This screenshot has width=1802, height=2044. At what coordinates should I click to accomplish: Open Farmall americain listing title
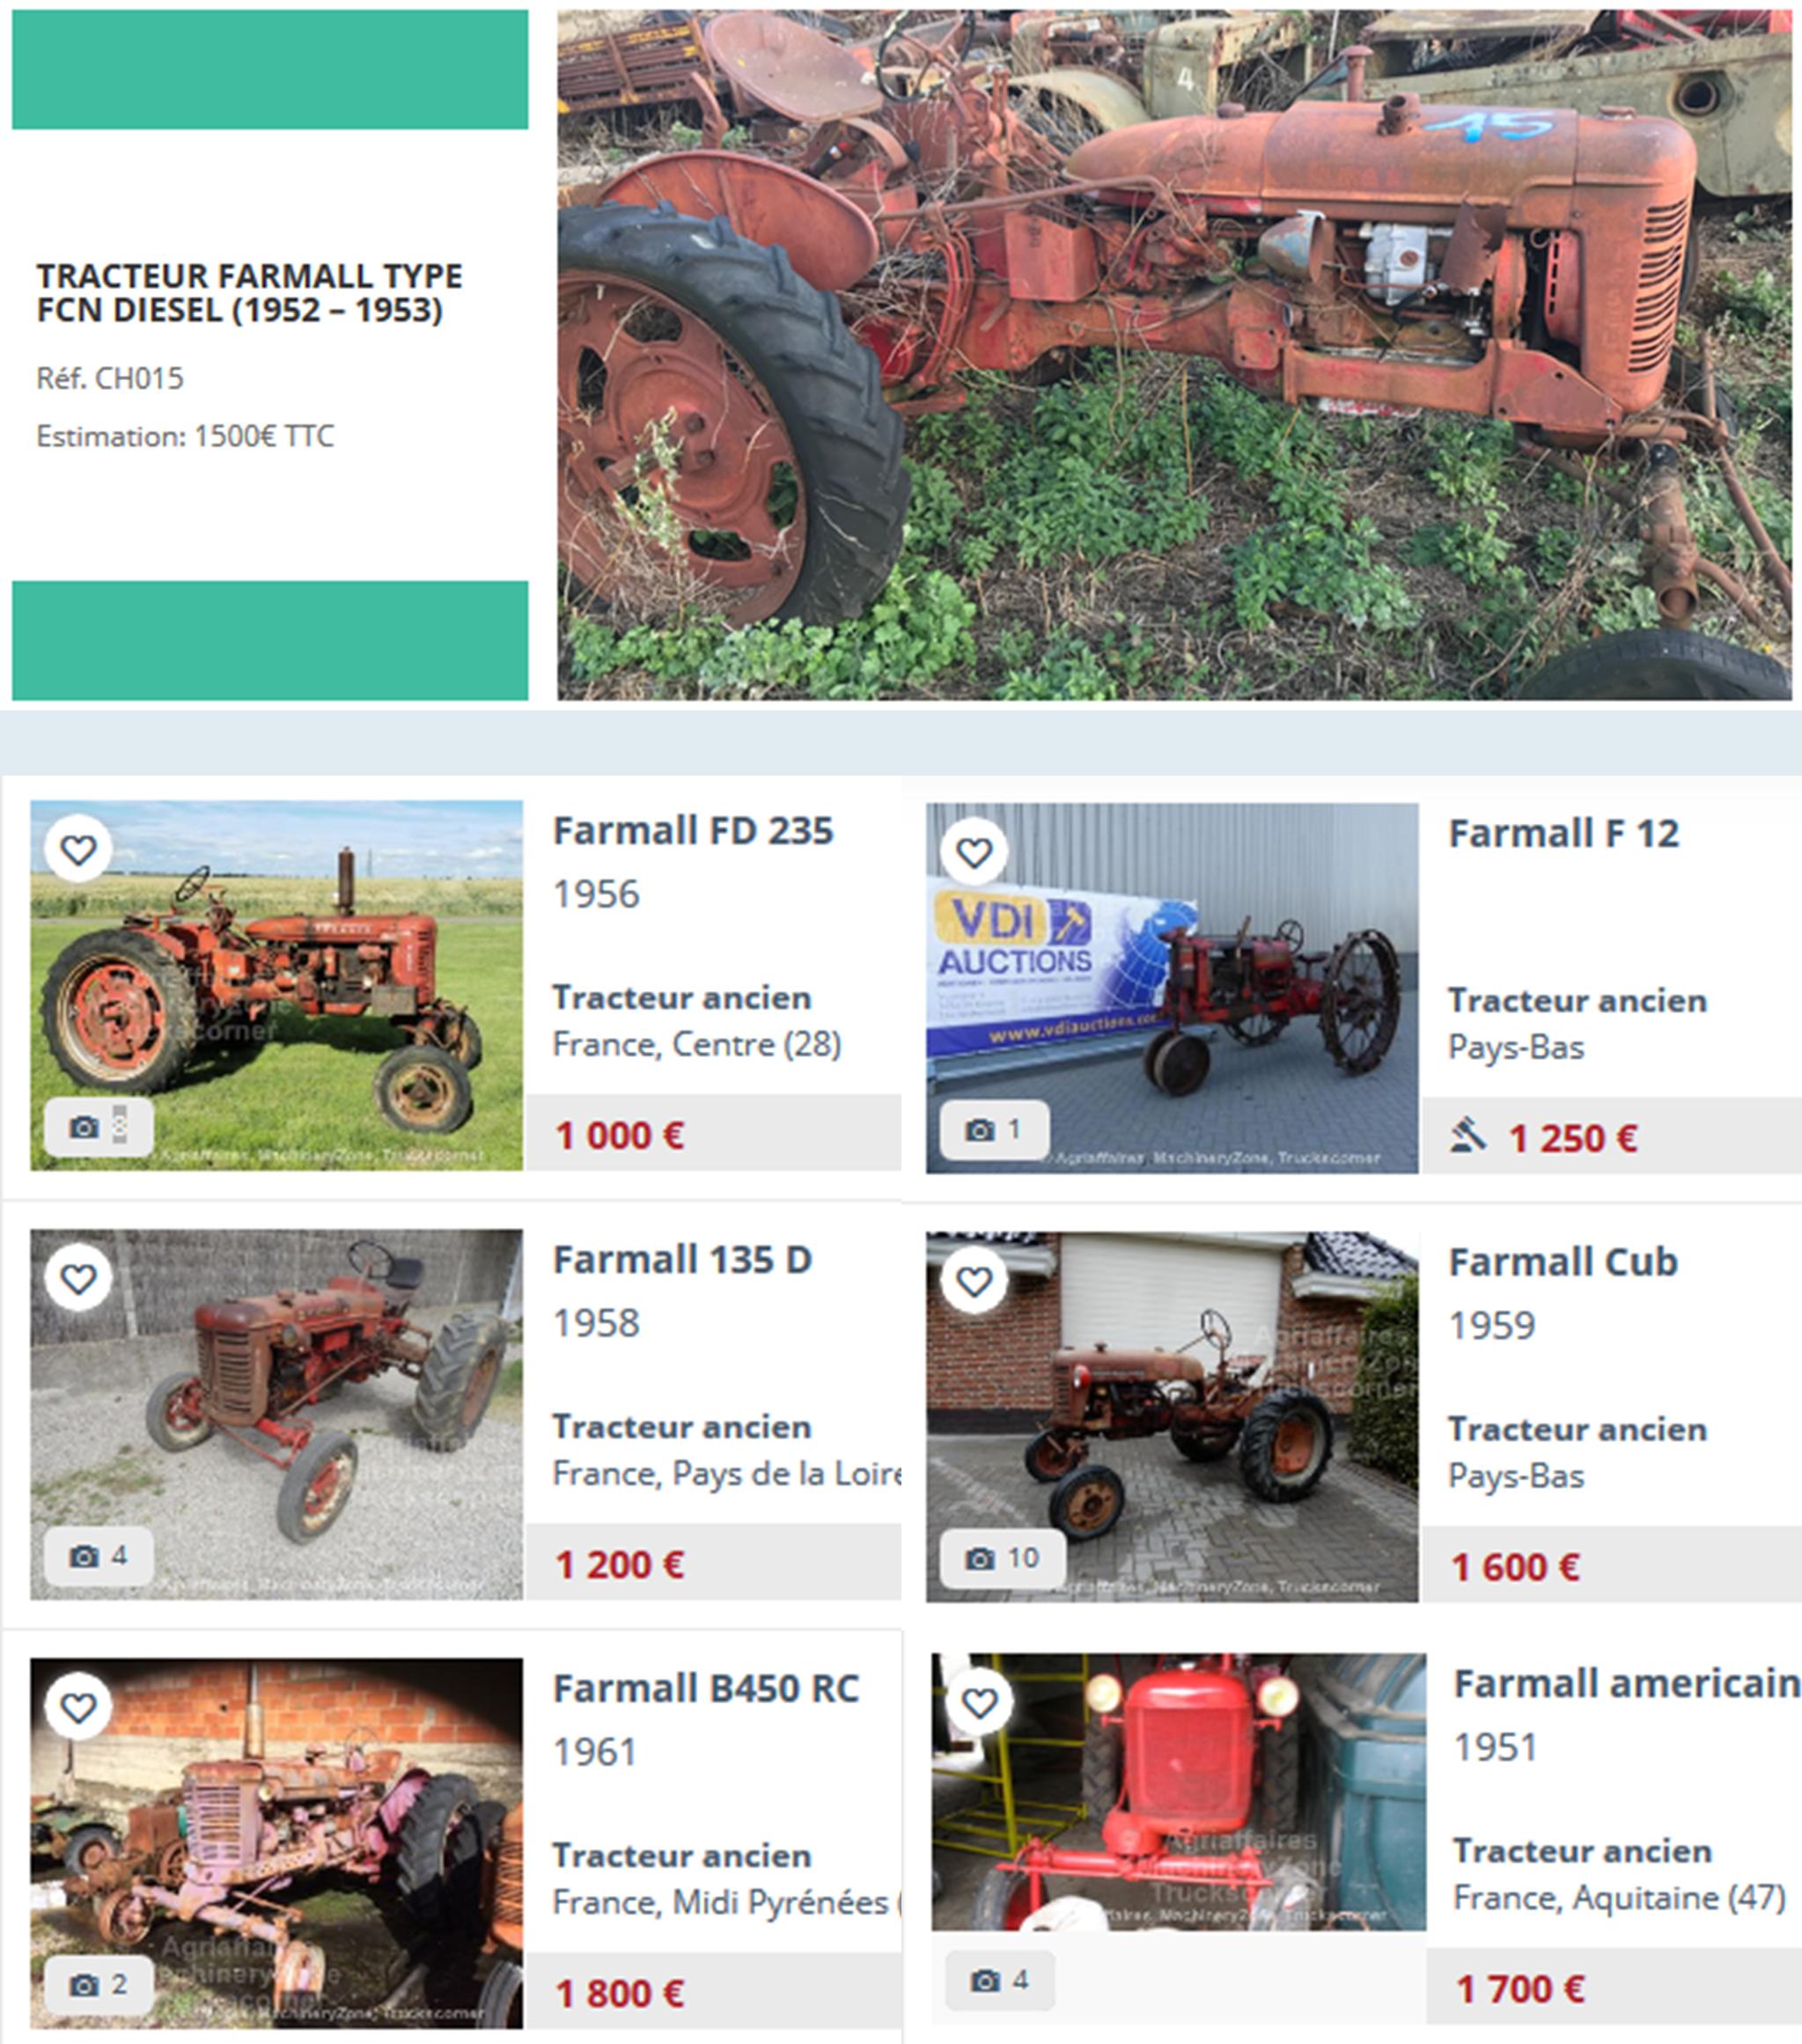(1626, 1684)
